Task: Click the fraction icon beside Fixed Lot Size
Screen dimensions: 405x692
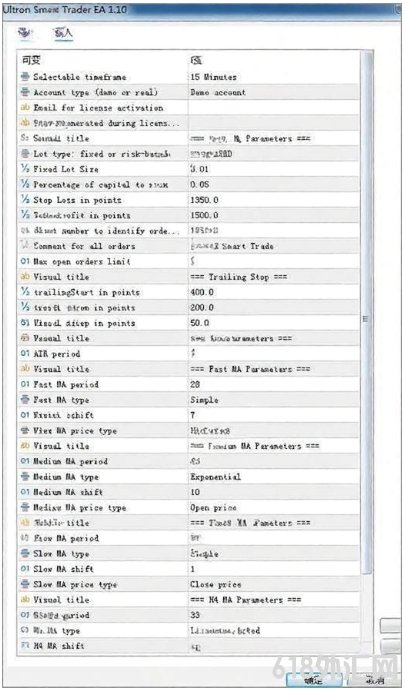Action: click(x=25, y=169)
